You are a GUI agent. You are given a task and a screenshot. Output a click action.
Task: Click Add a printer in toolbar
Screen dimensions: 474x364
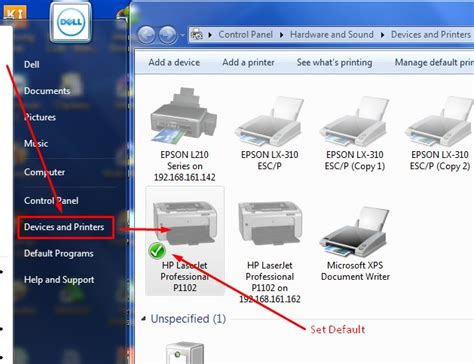[248, 62]
